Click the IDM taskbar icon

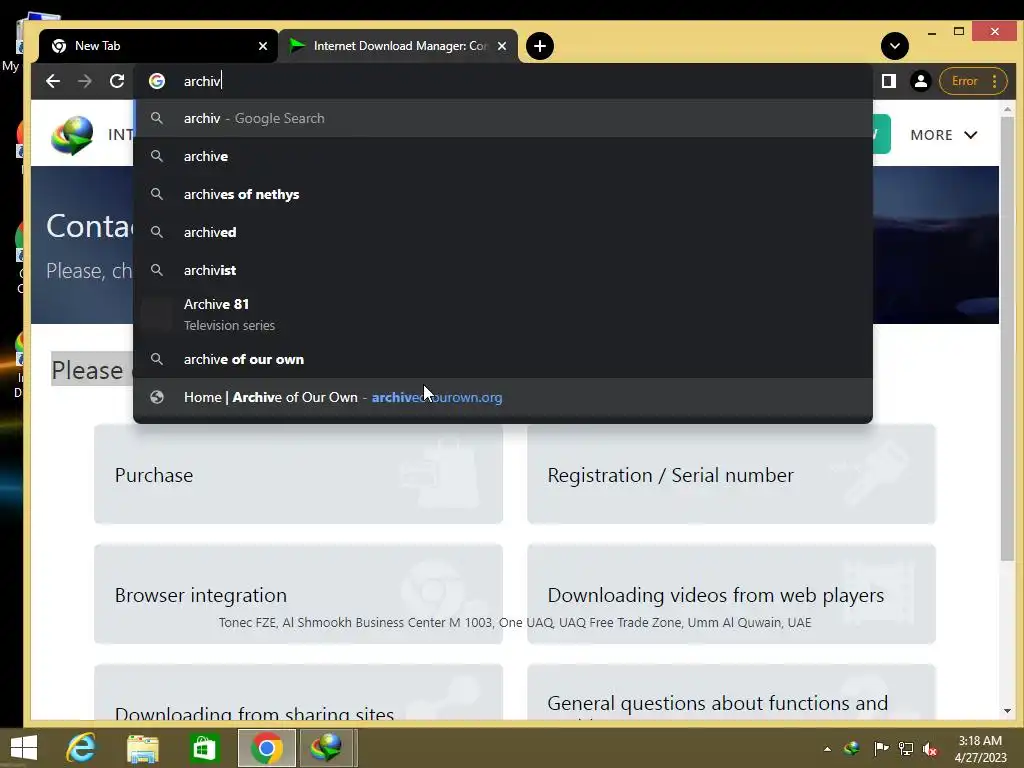pyautogui.click(x=327, y=748)
